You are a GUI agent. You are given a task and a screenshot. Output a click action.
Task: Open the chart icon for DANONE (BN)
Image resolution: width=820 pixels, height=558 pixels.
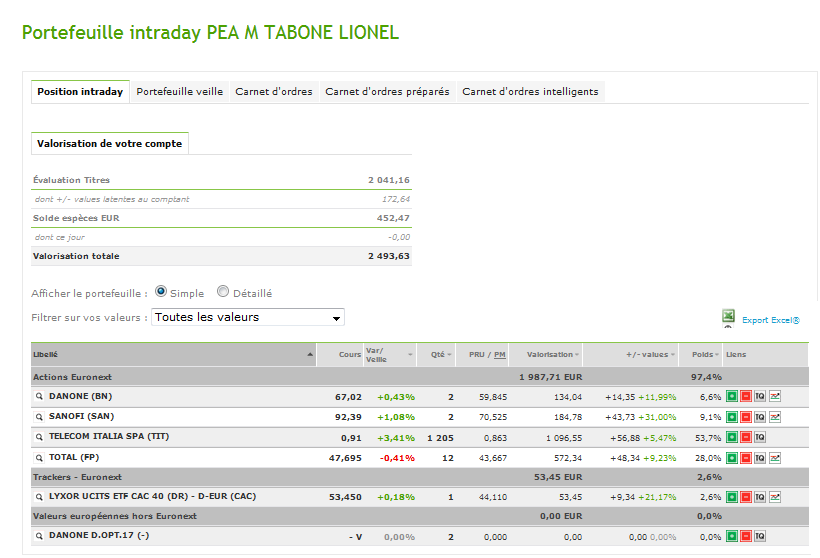(775, 396)
